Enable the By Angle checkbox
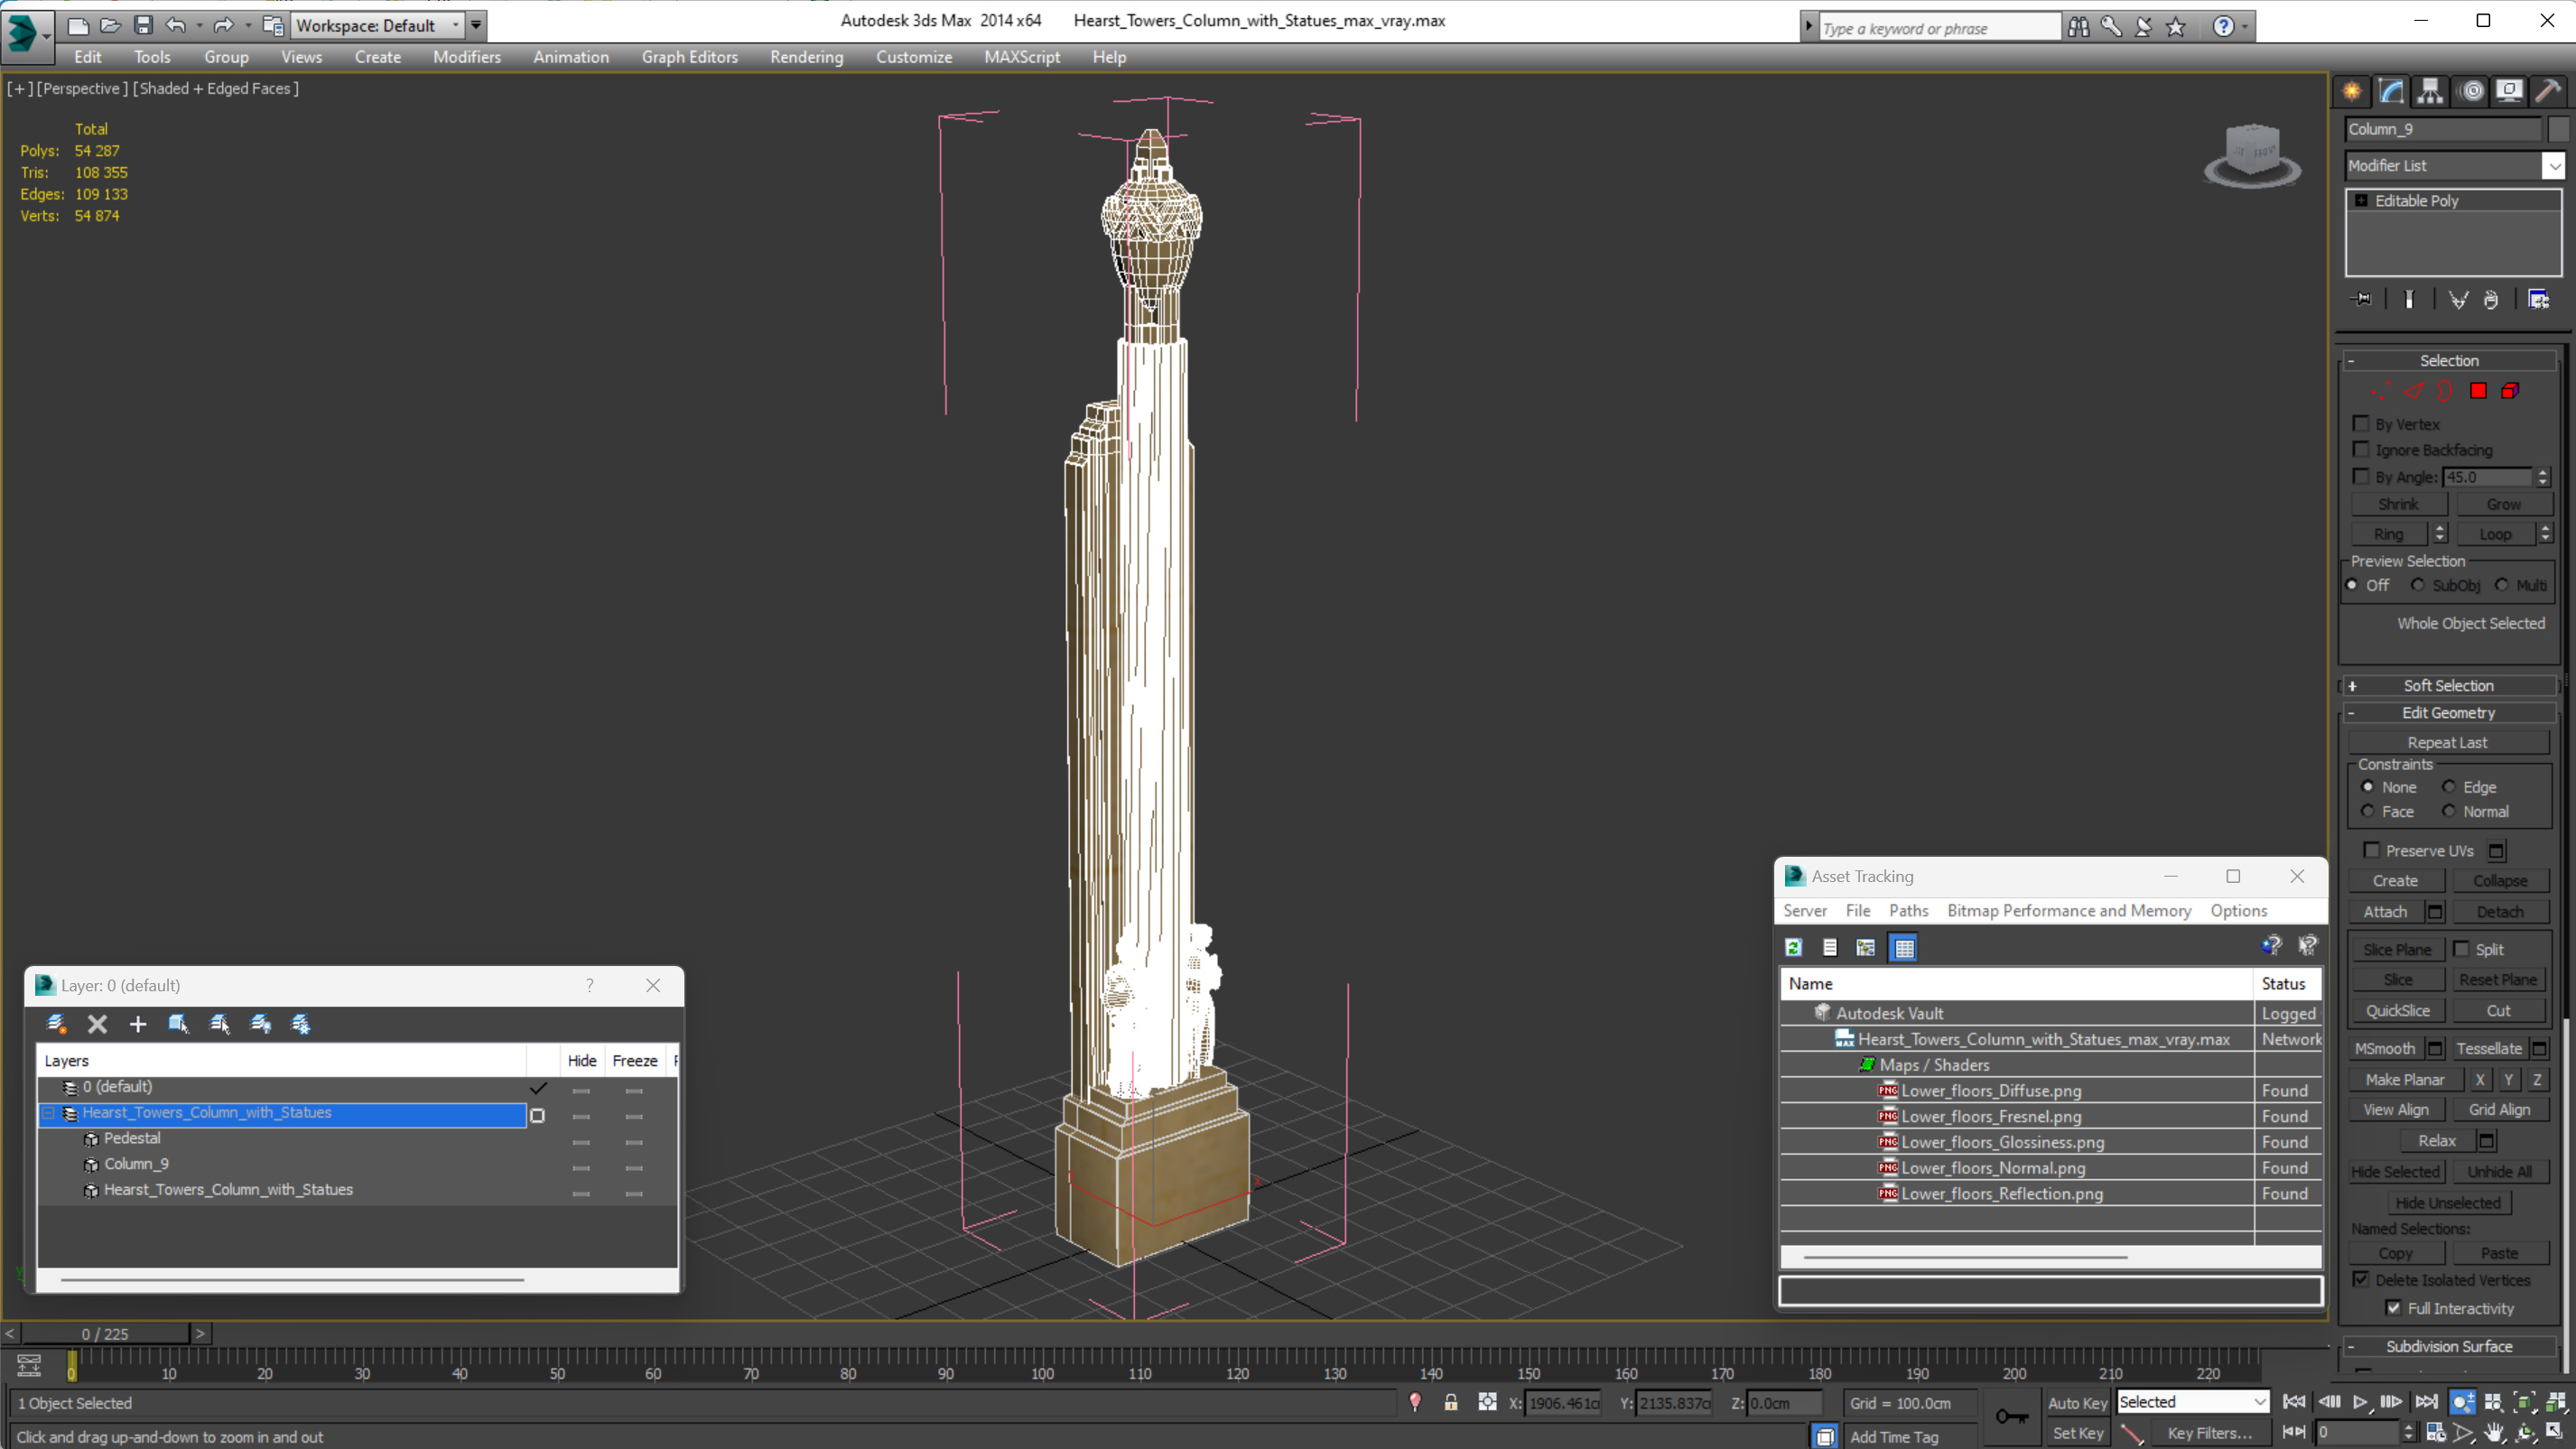Image resolution: width=2576 pixels, height=1449 pixels. point(2361,476)
